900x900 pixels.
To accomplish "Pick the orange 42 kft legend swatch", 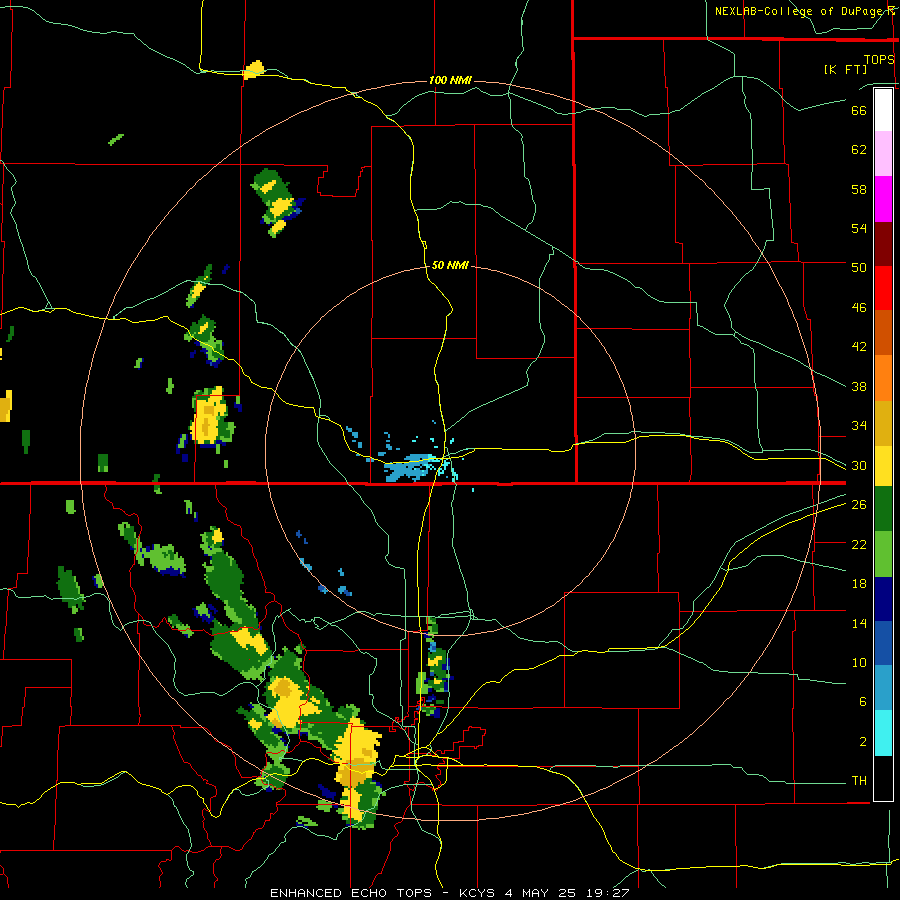I will (x=883, y=378).
